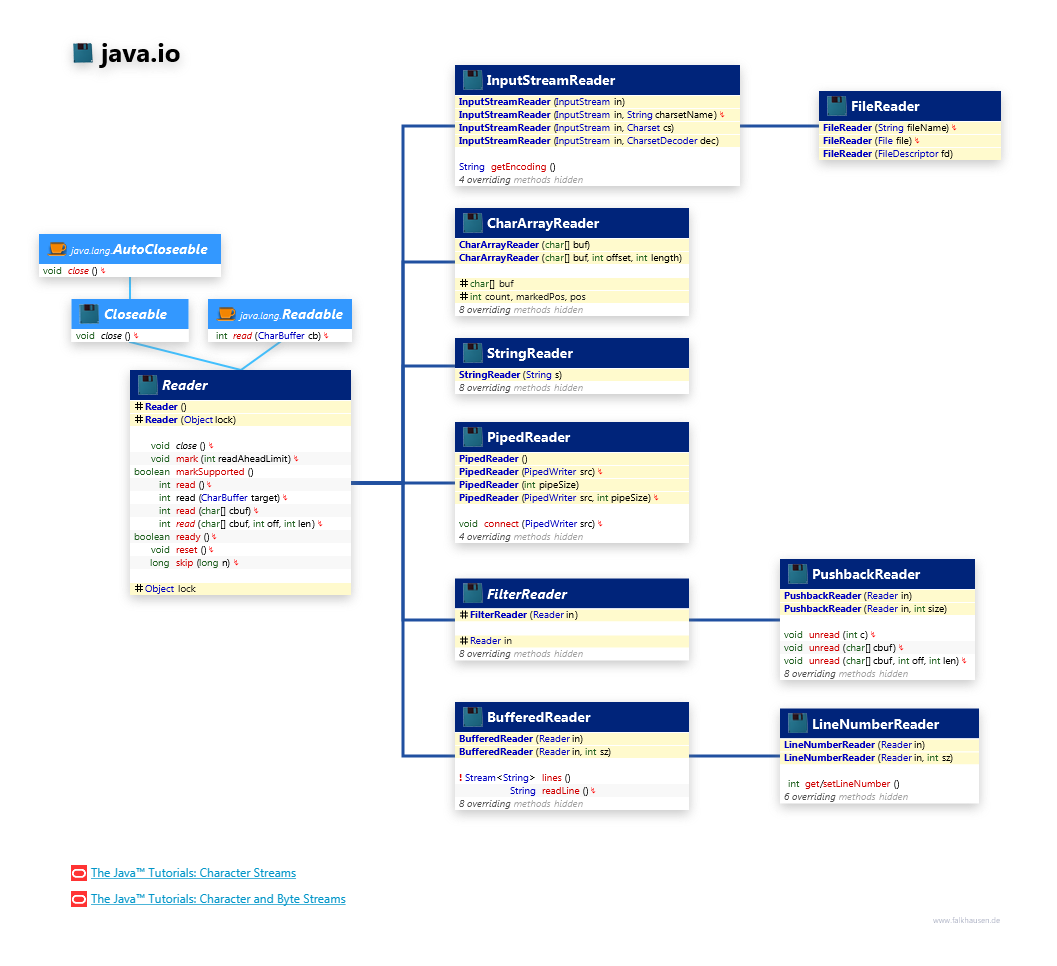Click BufferedReader (Reader in, int sz) constructor
The width and height of the screenshot is (1057, 966).
click(x=535, y=752)
